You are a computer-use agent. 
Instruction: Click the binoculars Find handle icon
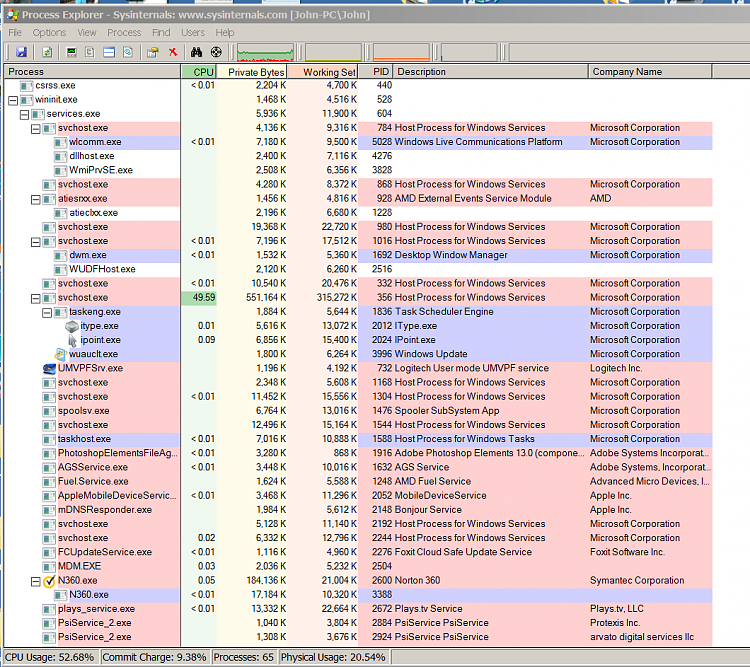pyautogui.click(x=197, y=52)
